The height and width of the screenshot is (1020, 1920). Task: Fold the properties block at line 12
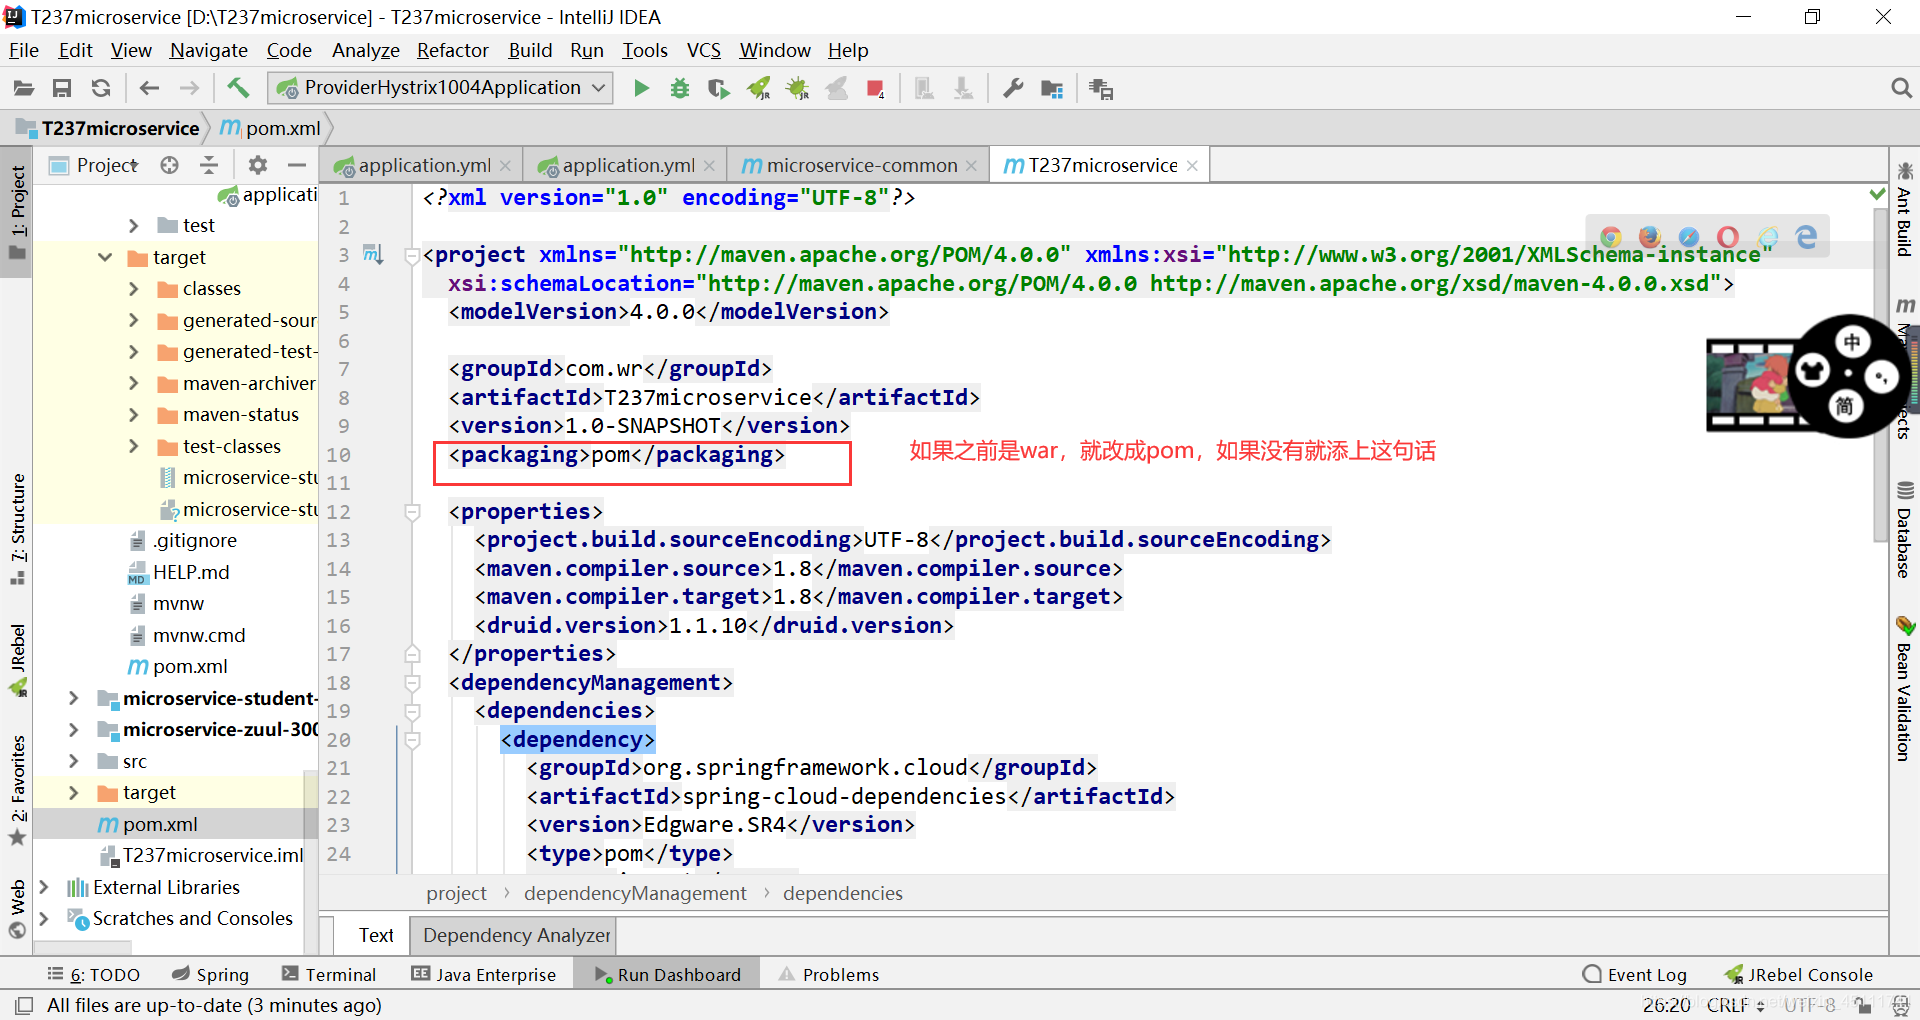tap(412, 512)
